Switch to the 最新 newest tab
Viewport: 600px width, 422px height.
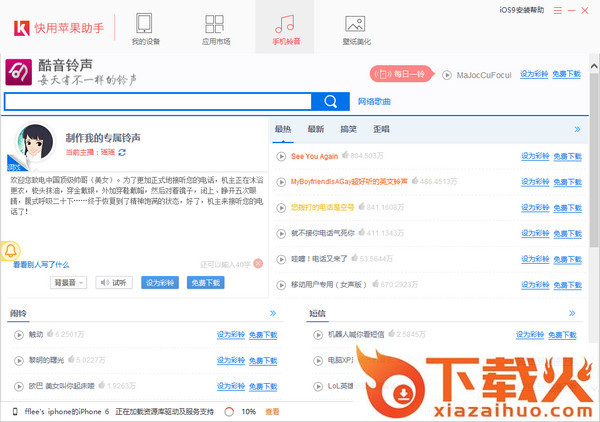pos(315,129)
